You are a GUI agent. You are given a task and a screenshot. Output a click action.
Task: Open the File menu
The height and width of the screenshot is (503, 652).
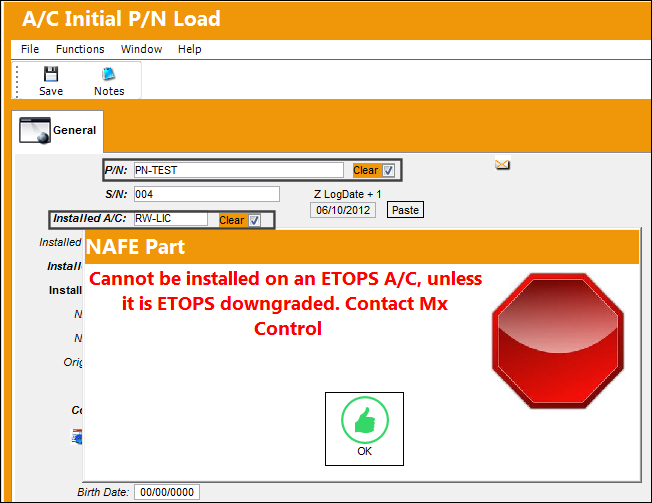(30, 49)
